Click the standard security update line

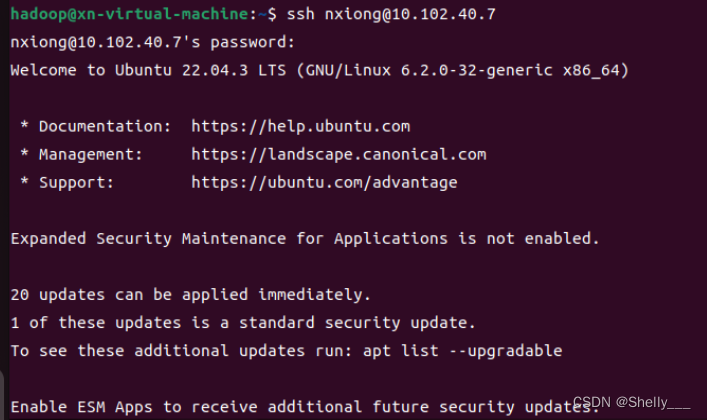[243, 323]
